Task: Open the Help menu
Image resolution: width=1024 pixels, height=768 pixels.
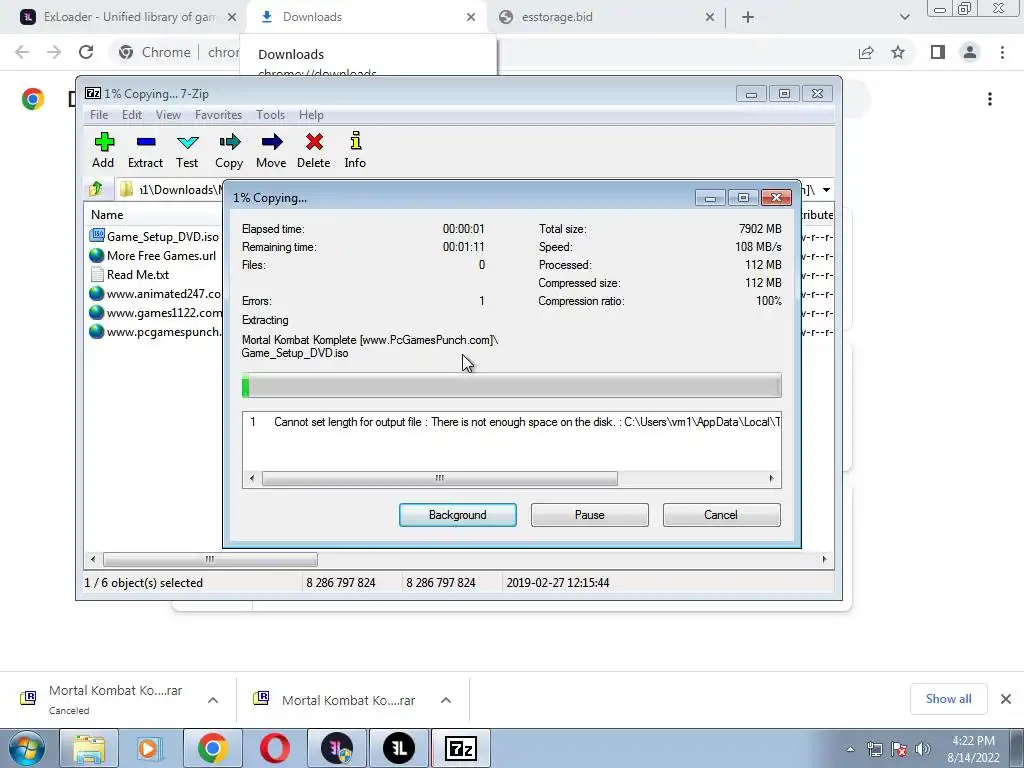Action: tap(312, 115)
